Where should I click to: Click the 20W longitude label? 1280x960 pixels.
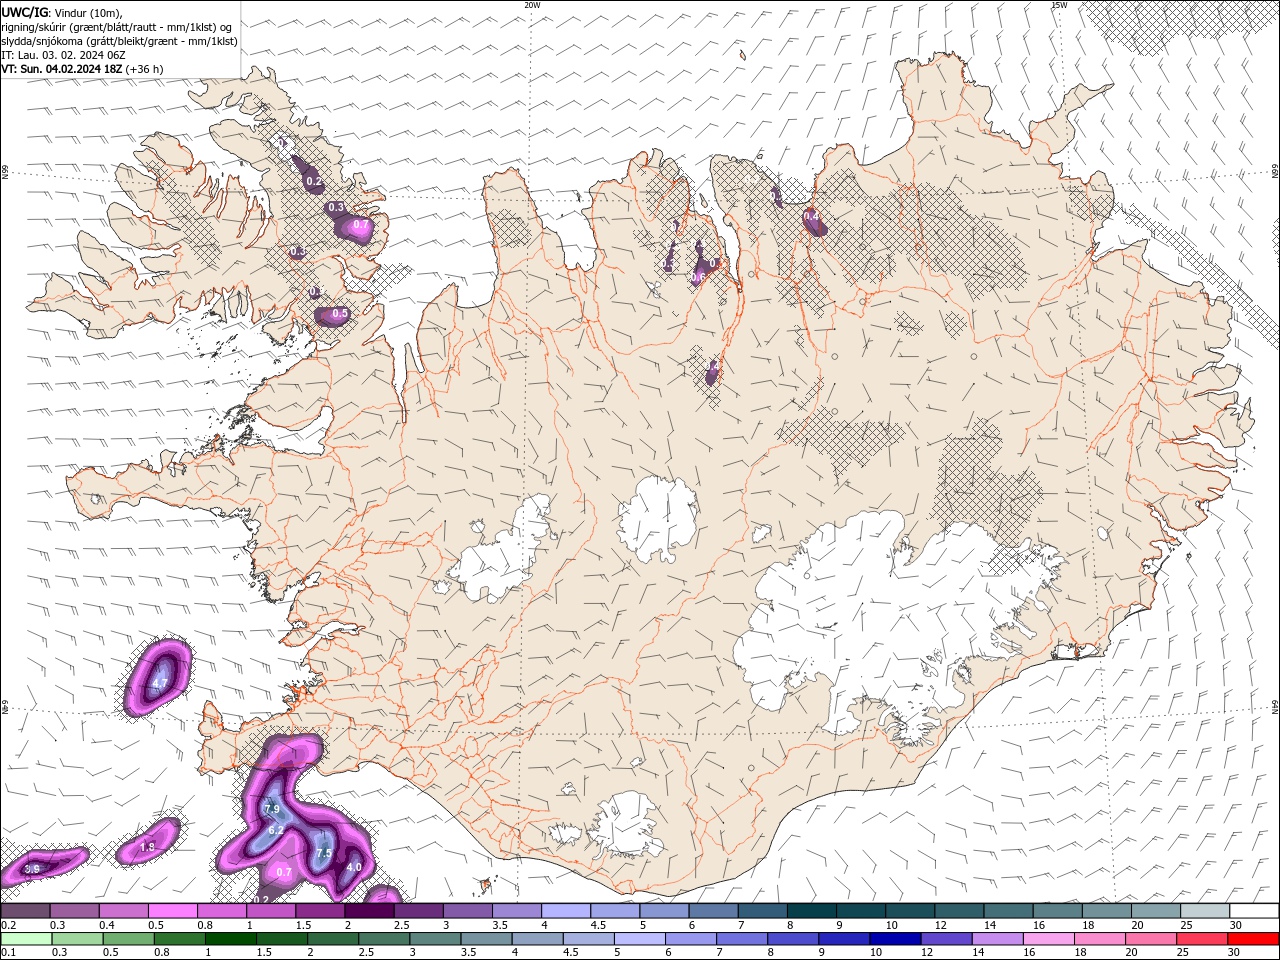point(532,5)
